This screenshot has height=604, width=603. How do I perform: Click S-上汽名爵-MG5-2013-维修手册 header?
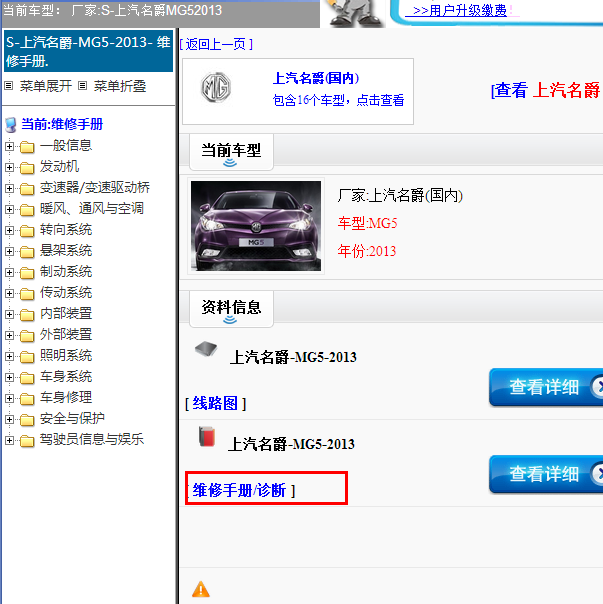(x=88, y=51)
